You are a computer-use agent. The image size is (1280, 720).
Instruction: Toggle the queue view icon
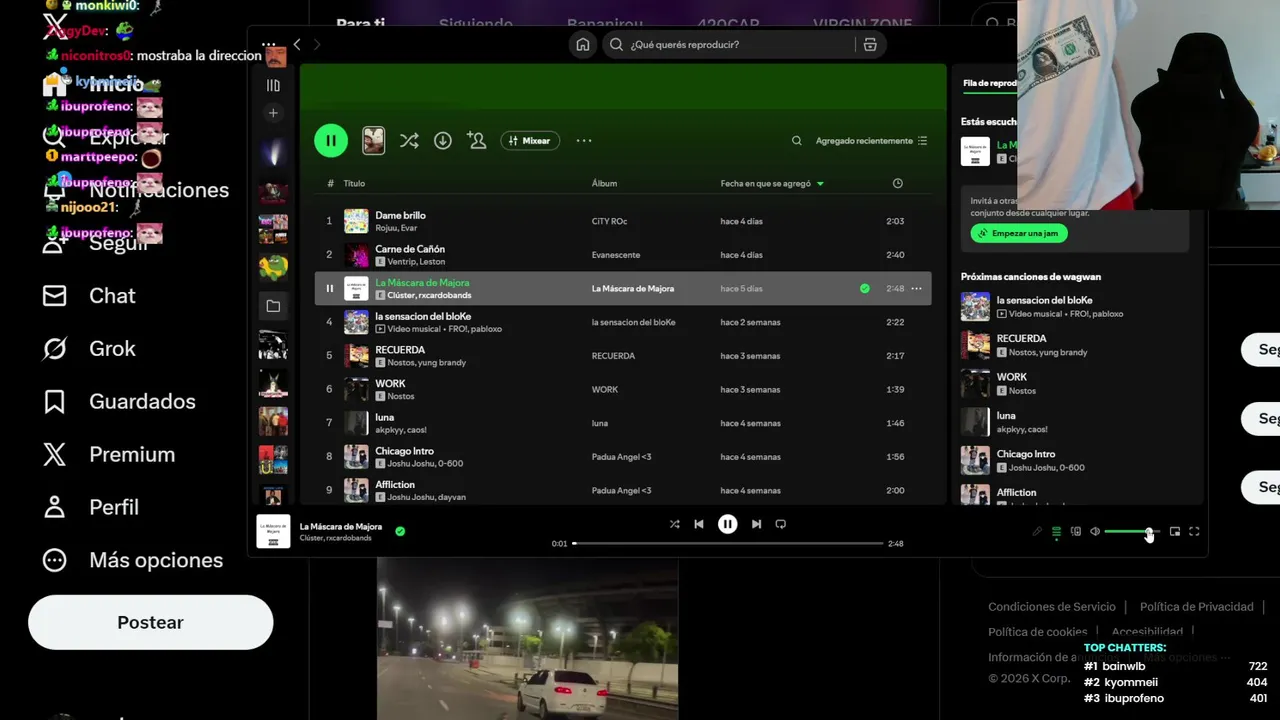pos(1056,532)
